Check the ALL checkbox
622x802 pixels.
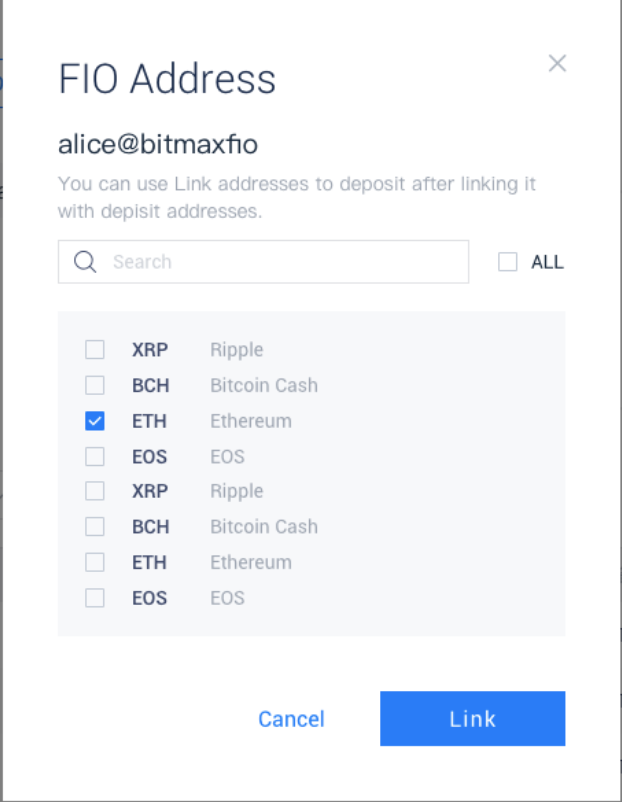(508, 262)
